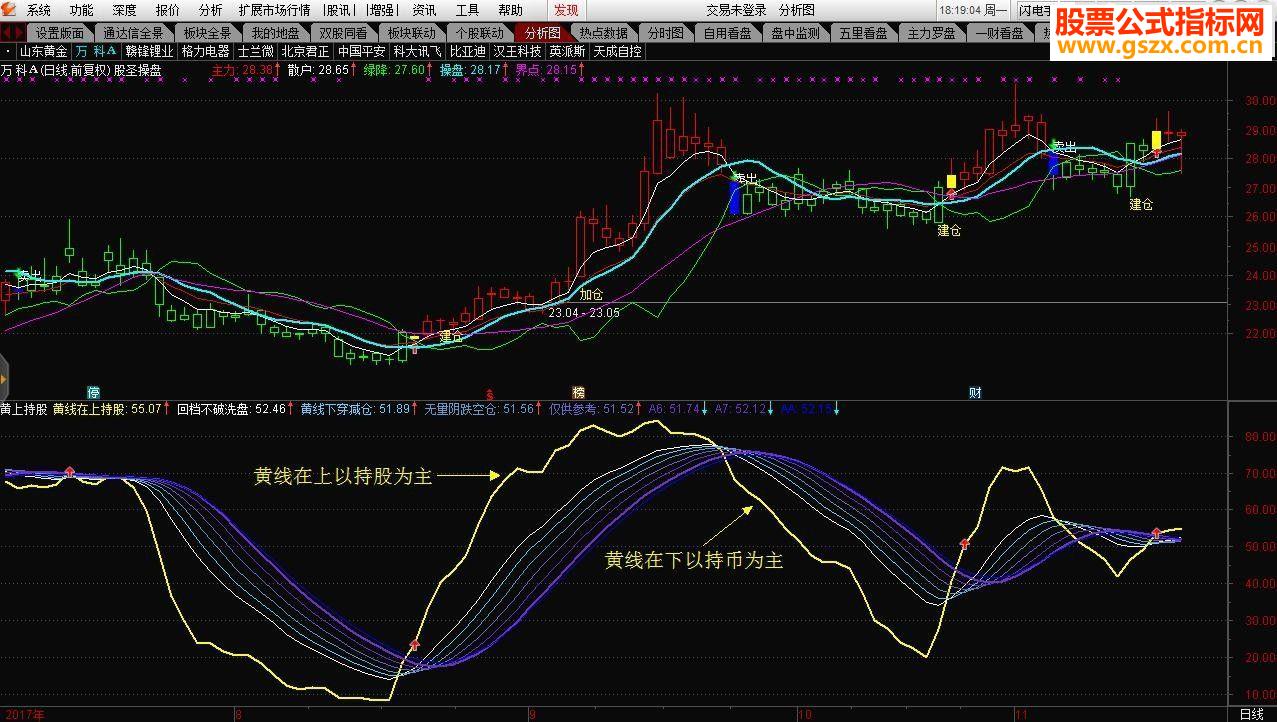1277x722 pixels.
Task: Open the 资讯 menu
Action: [x=424, y=10]
